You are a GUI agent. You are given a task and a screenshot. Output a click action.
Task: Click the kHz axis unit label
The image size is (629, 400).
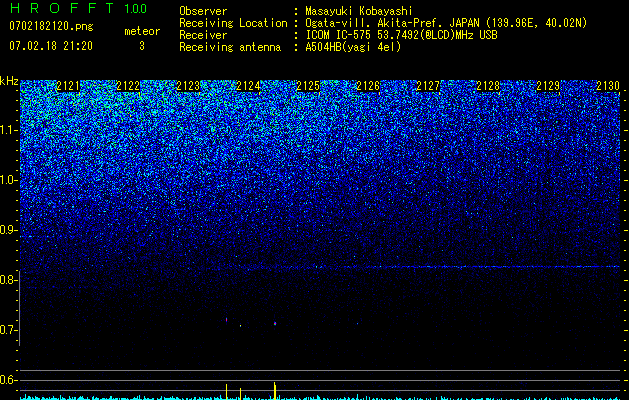click(x=9, y=81)
